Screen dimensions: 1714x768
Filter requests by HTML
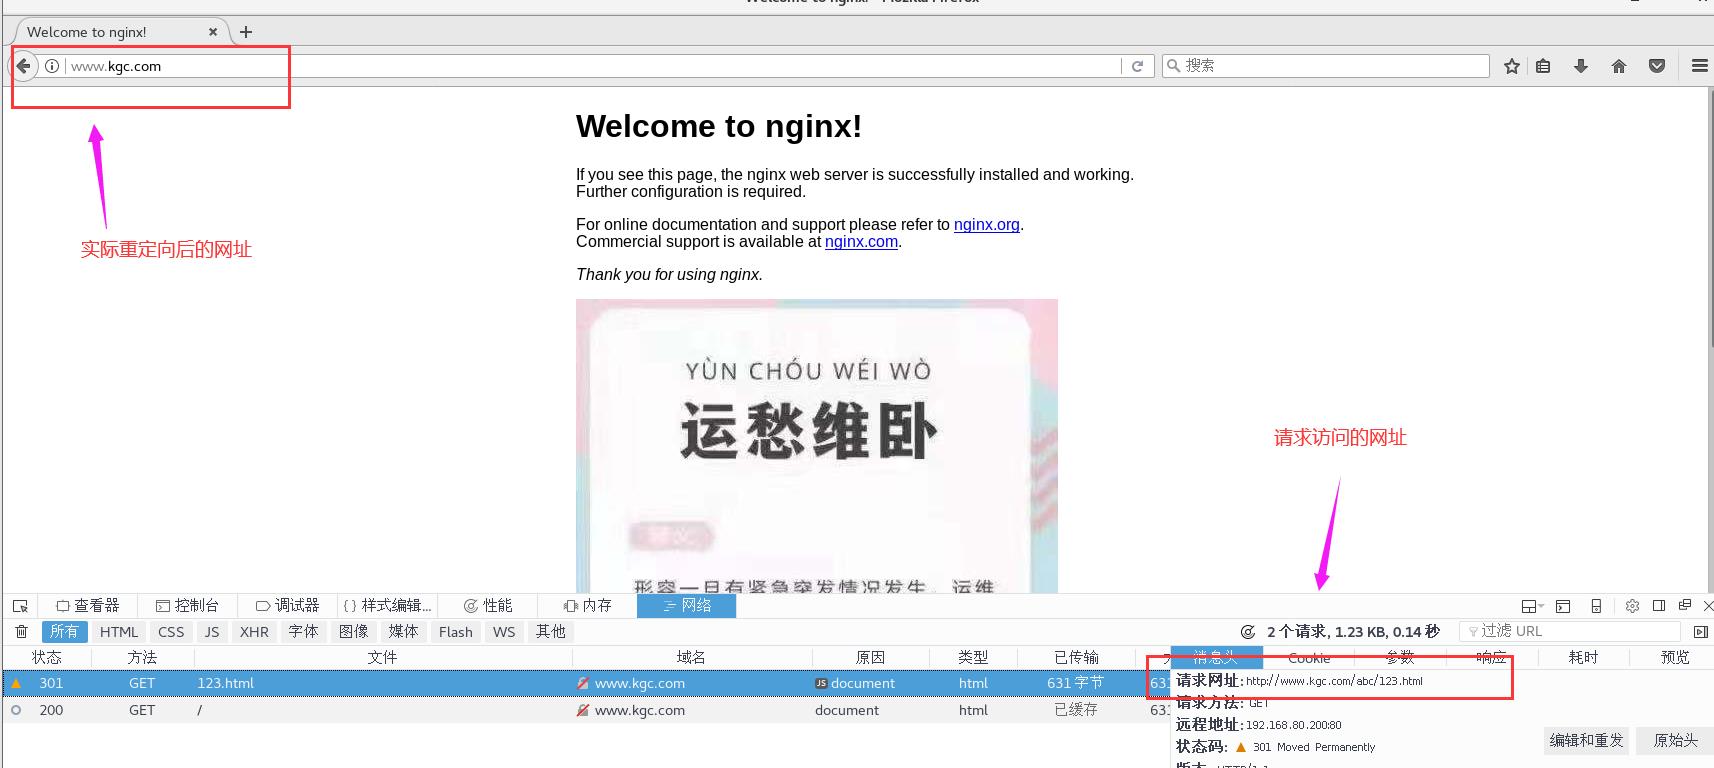click(x=119, y=632)
